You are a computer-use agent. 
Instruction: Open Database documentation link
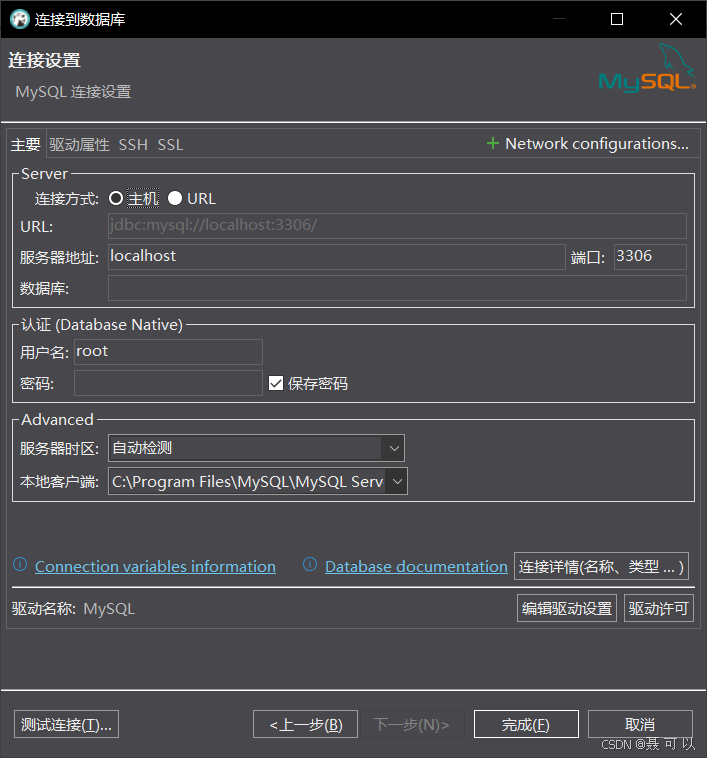[x=416, y=566]
